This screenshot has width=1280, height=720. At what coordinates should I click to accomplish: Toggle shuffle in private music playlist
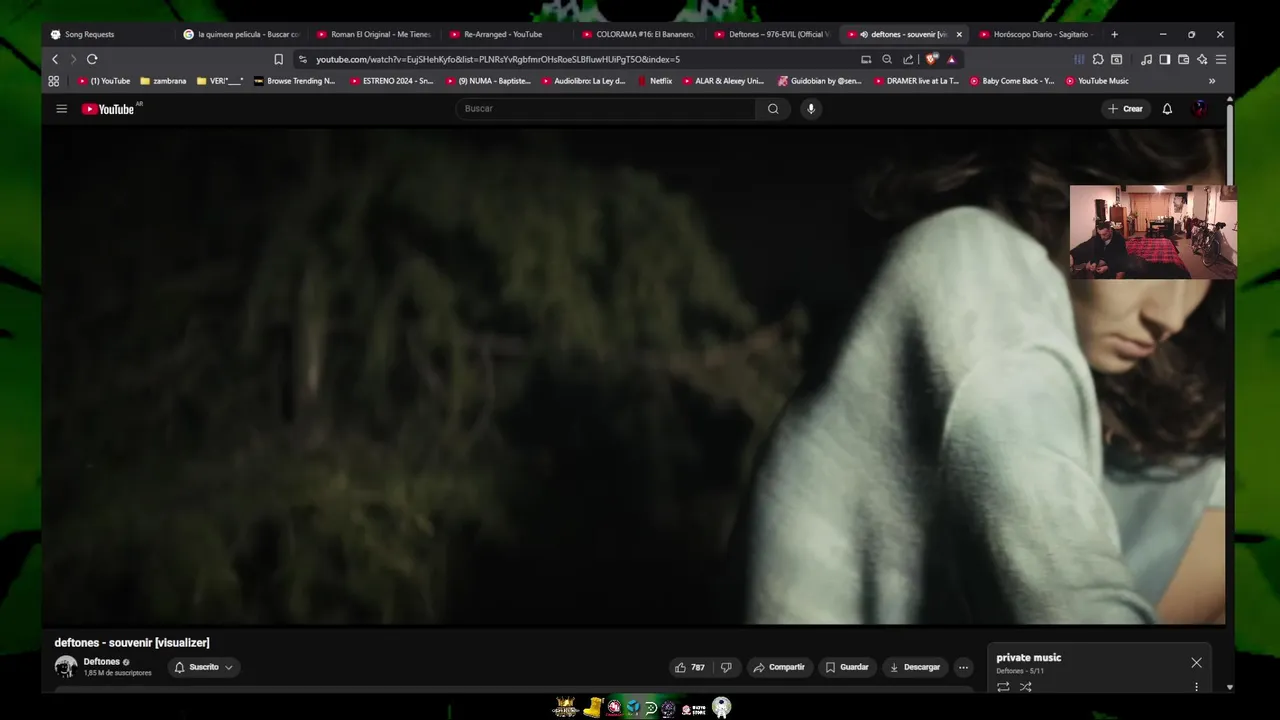[1025, 687]
